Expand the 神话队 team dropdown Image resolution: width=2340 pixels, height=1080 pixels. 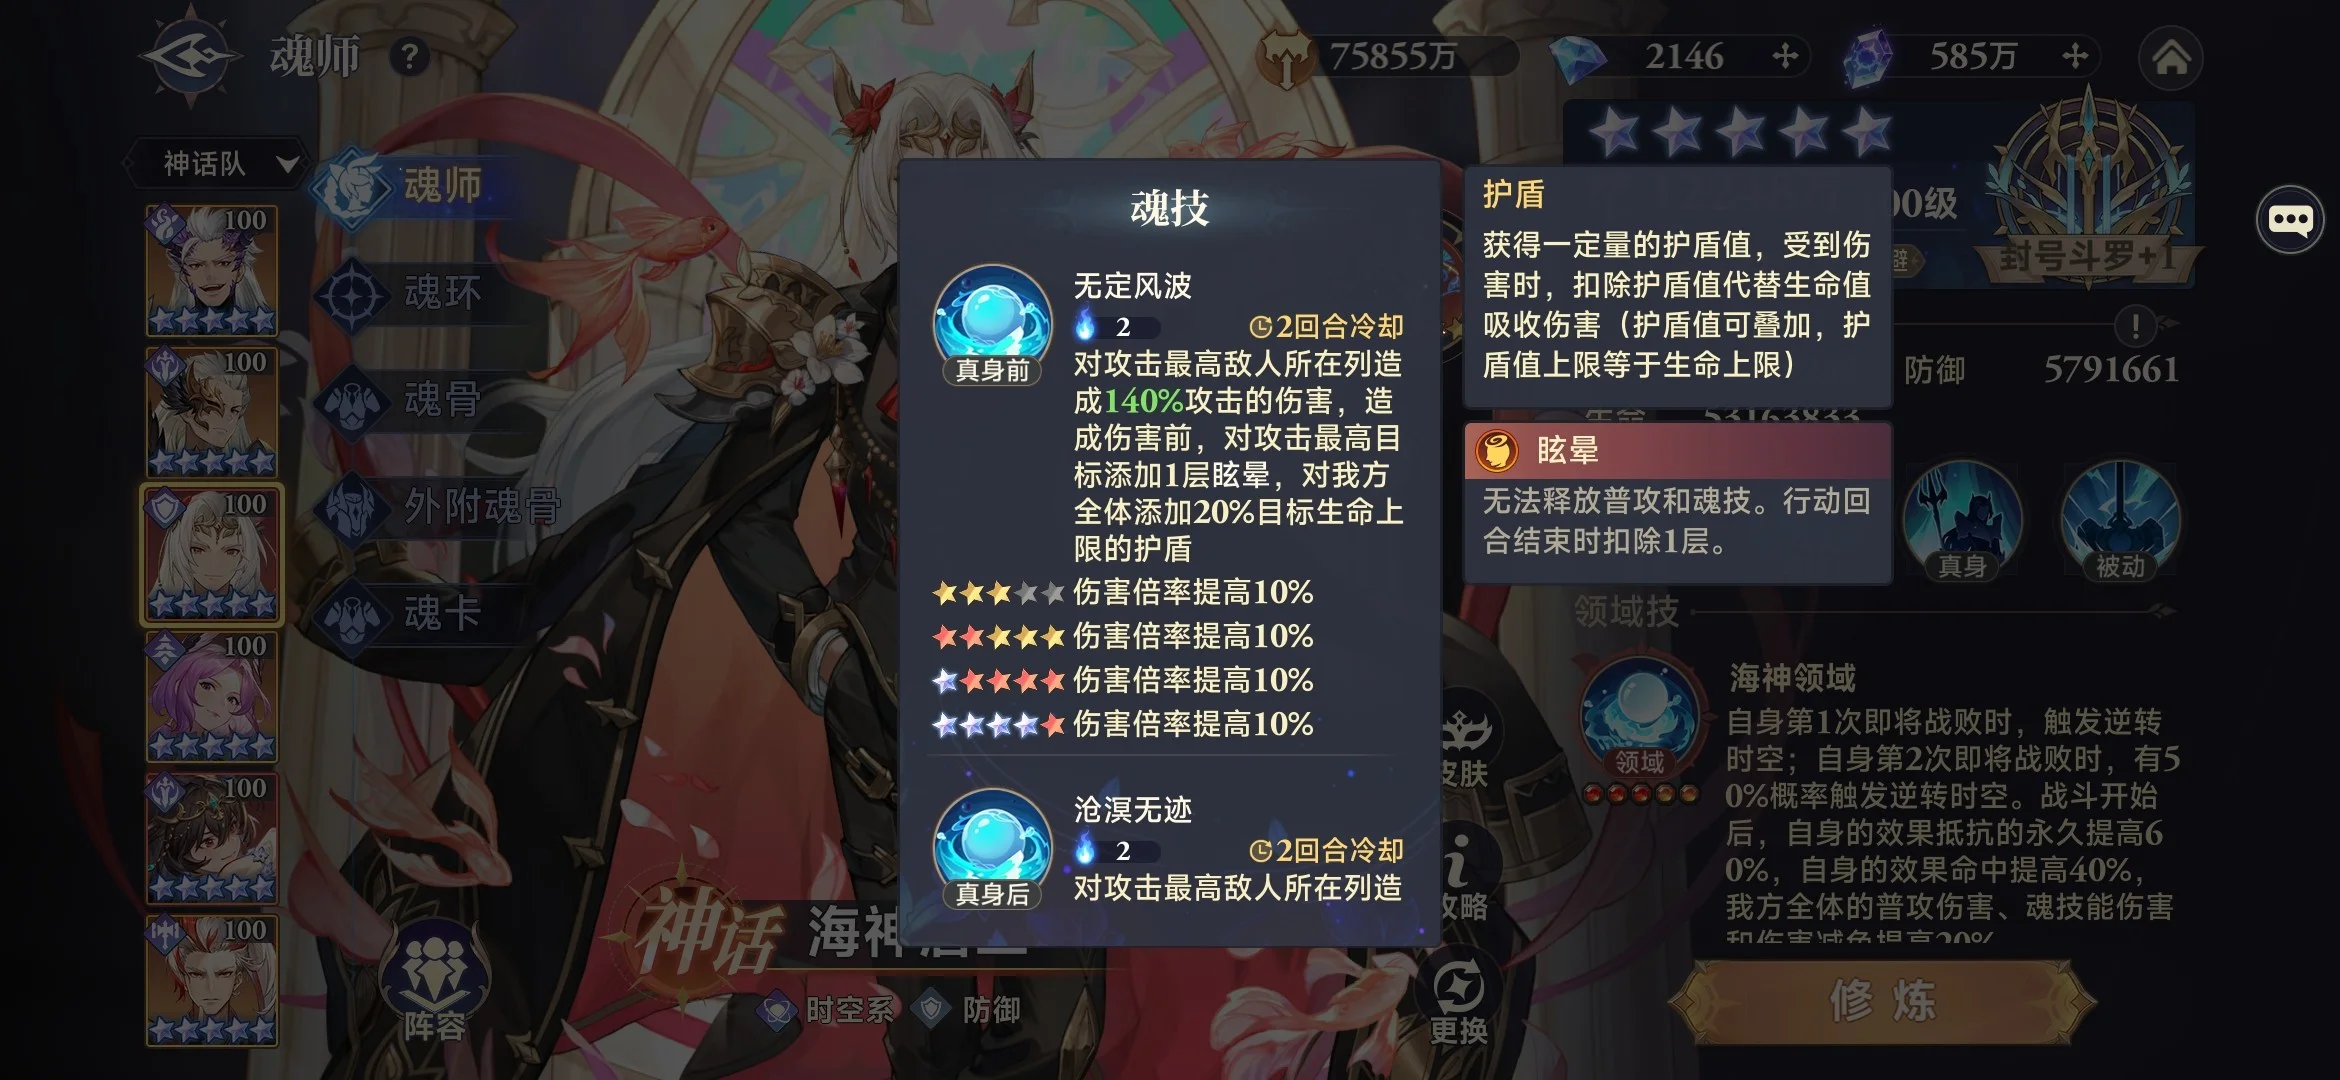pos(215,163)
